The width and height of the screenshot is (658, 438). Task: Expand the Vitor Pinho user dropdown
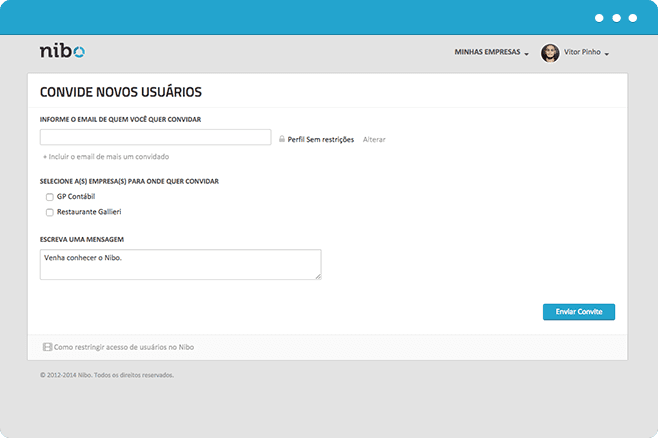click(x=586, y=52)
